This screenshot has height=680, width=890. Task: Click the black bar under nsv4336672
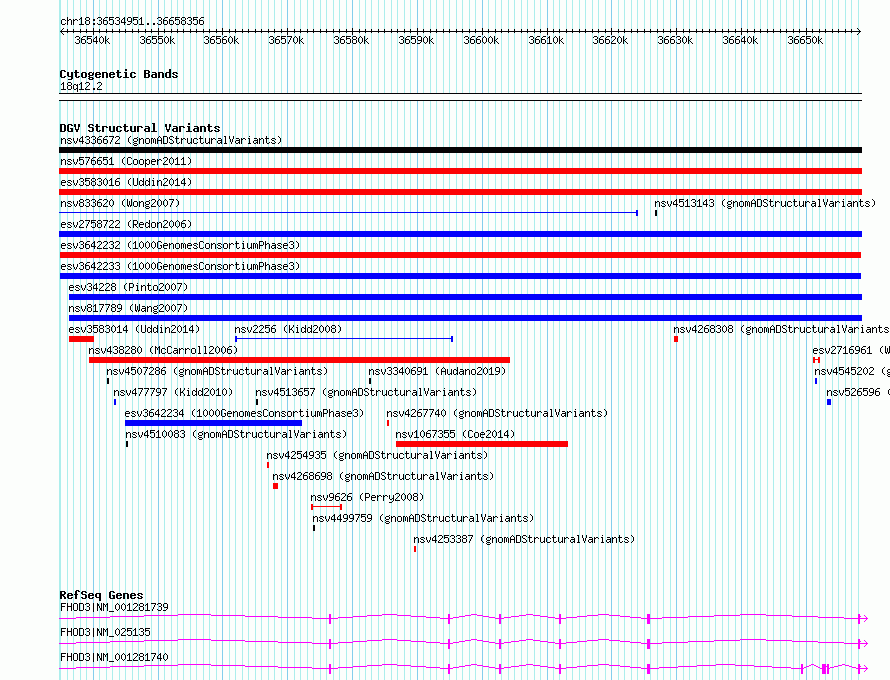460,150
